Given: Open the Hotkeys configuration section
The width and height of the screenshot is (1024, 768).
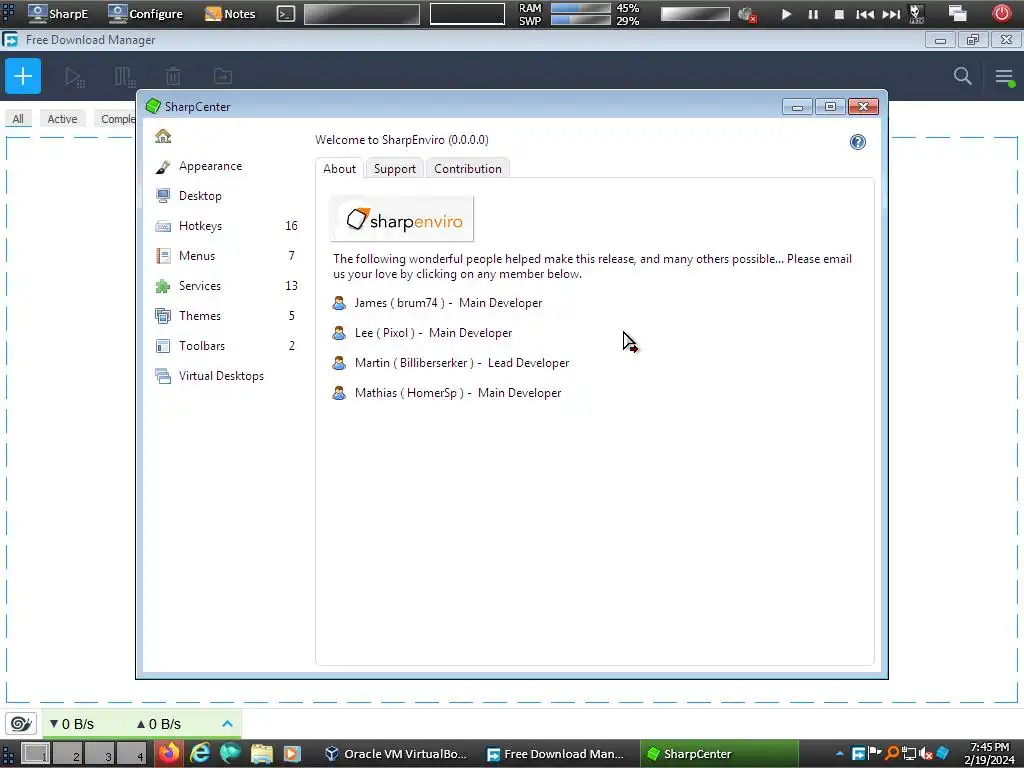Looking at the screenshot, I should 226,226.
